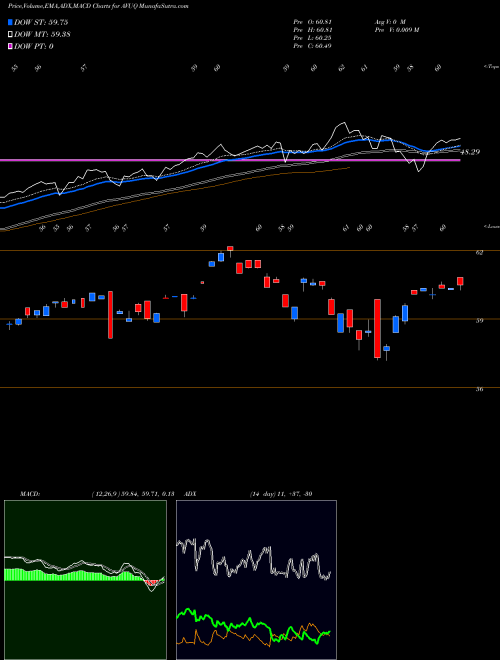This screenshot has width=500, height=660.
Task: Click the 'ADX' panel label
Action: click(190, 494)
